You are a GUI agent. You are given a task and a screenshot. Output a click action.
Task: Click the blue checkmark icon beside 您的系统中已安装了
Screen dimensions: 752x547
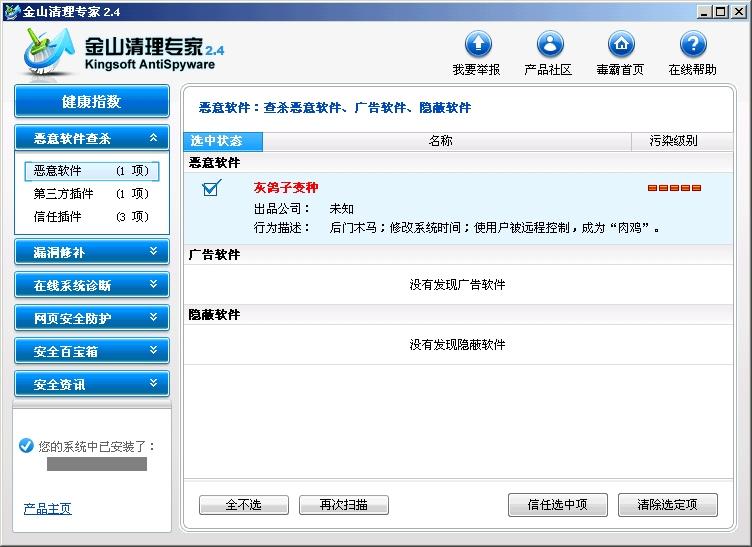26,445
